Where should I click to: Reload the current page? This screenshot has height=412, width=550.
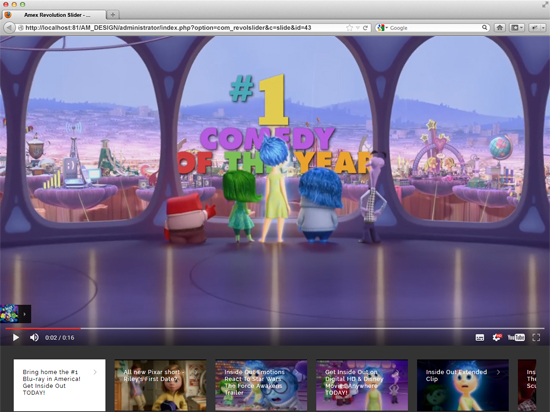click(365, 28)
